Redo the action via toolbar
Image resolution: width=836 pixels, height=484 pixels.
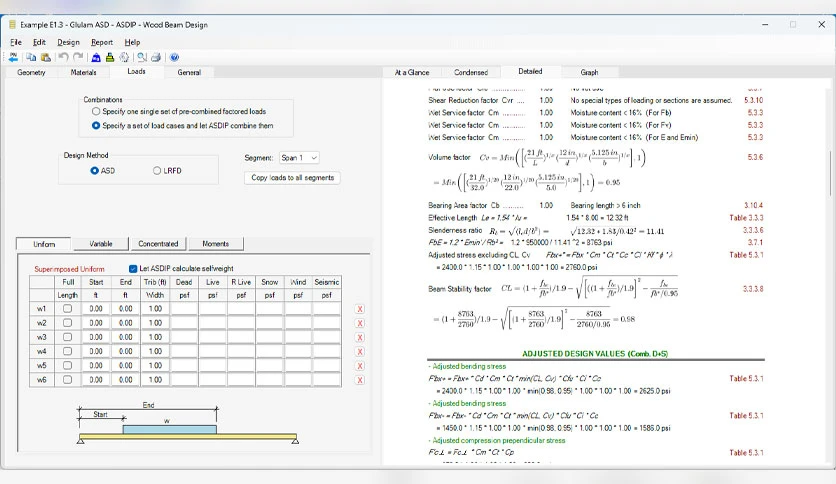[x=78, y=57]
